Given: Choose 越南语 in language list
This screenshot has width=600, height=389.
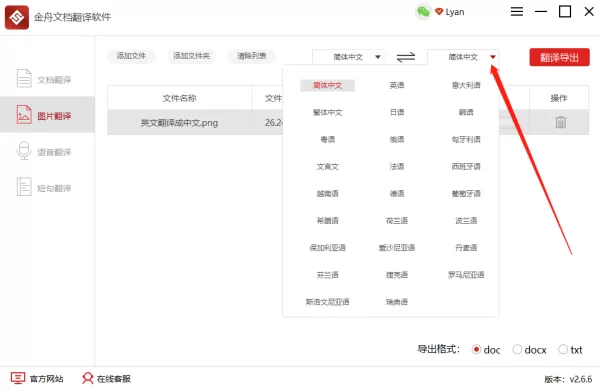Looking at the screenshot, I should pos(328,194).
